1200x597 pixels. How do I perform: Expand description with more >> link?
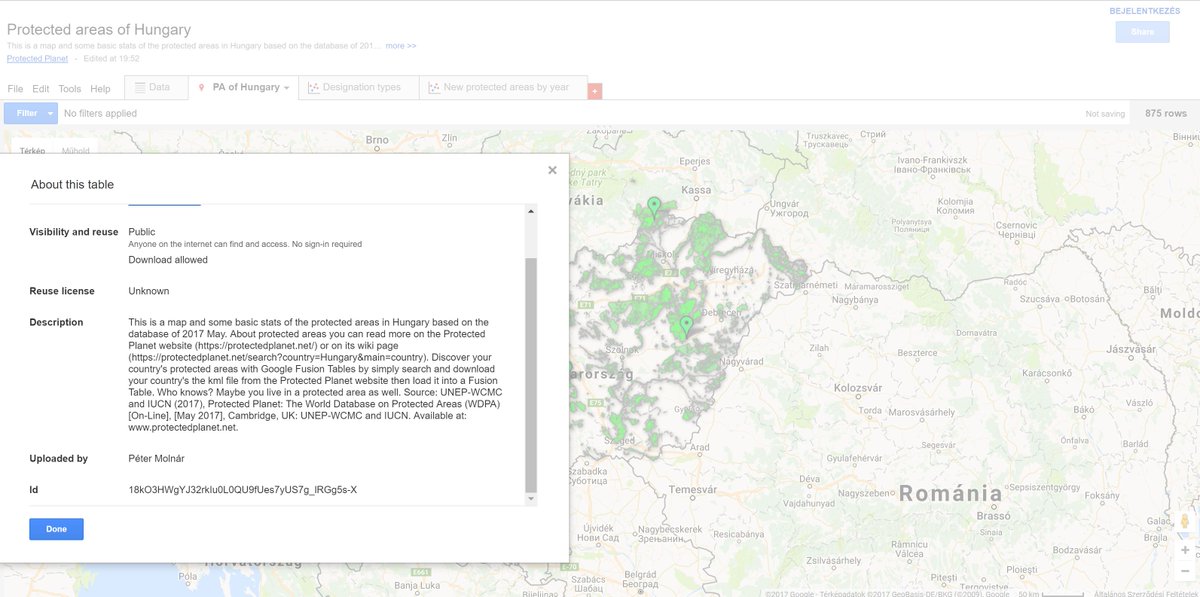pyautogui.click(x=401, y=46)
